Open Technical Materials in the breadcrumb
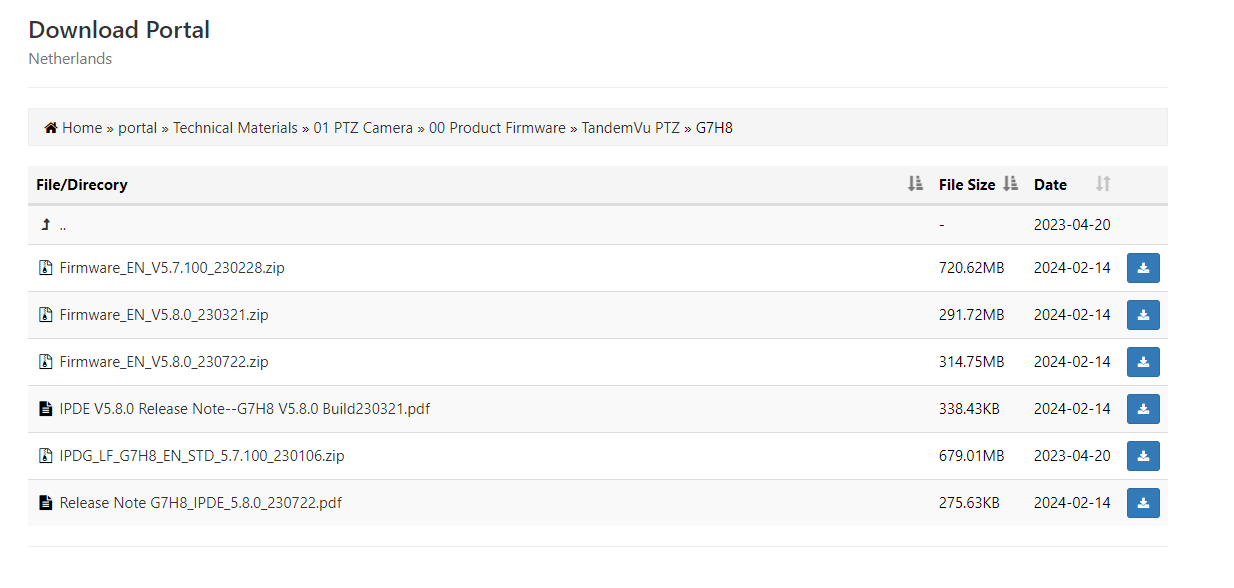Image resolution: width=1234 pixels, height=588 pixels. (x=235, y=128)
